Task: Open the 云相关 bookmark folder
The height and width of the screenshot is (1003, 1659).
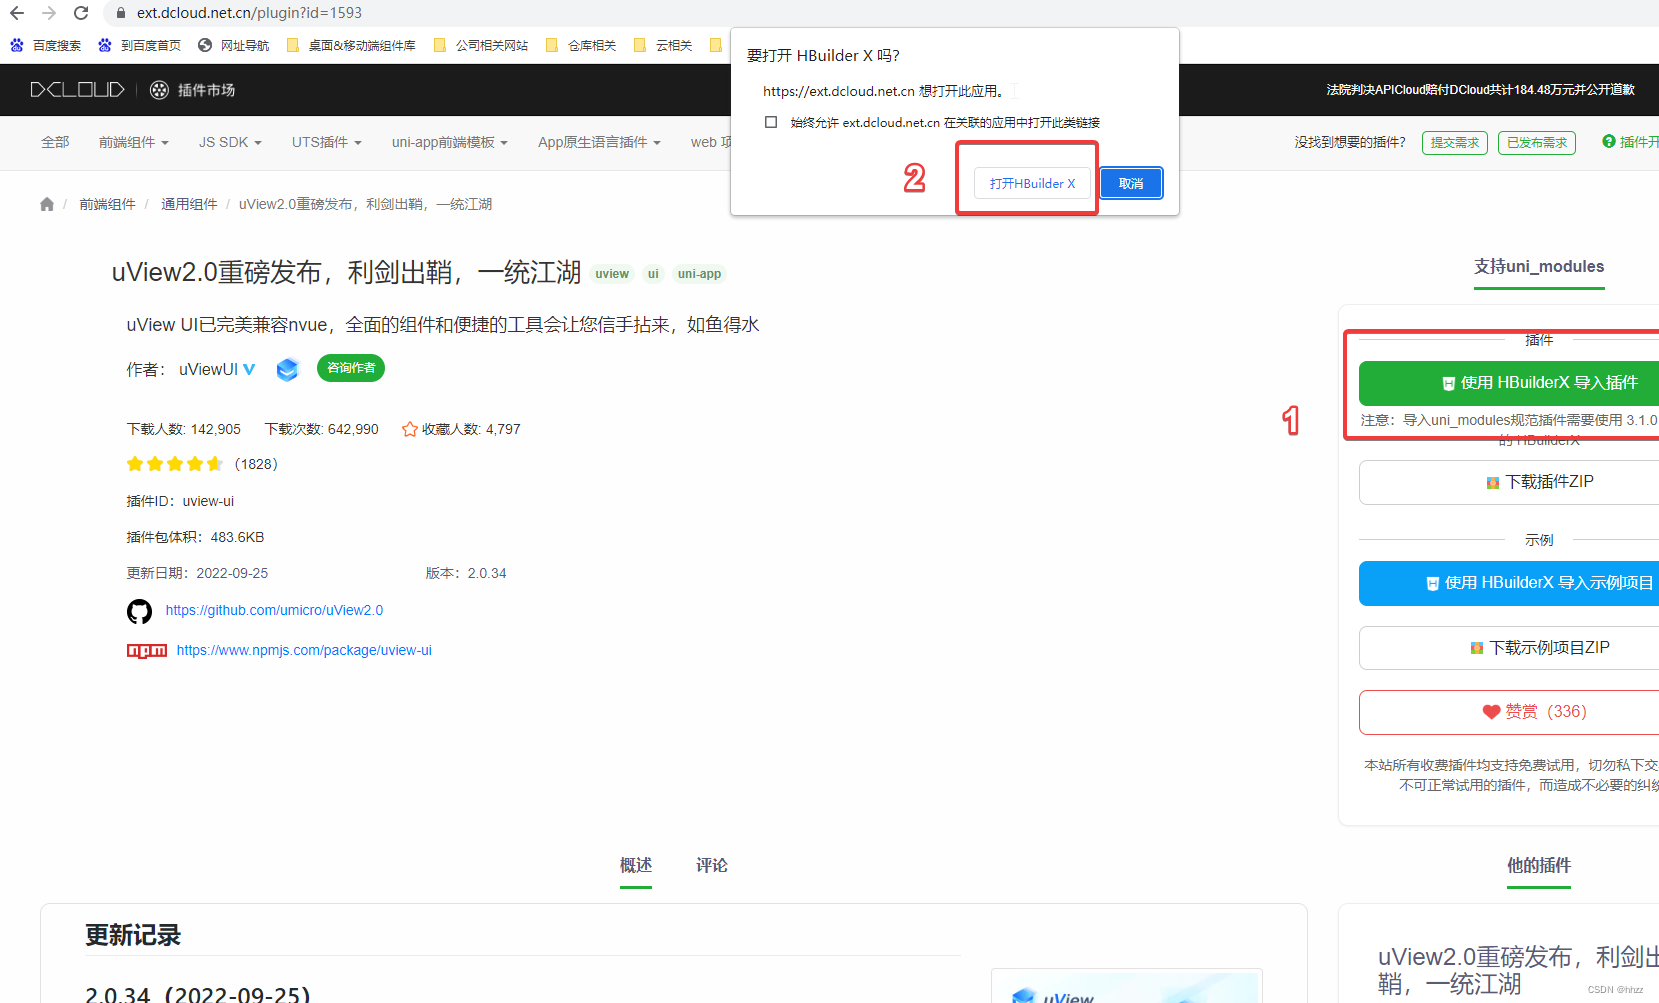Action: [663, 45]
